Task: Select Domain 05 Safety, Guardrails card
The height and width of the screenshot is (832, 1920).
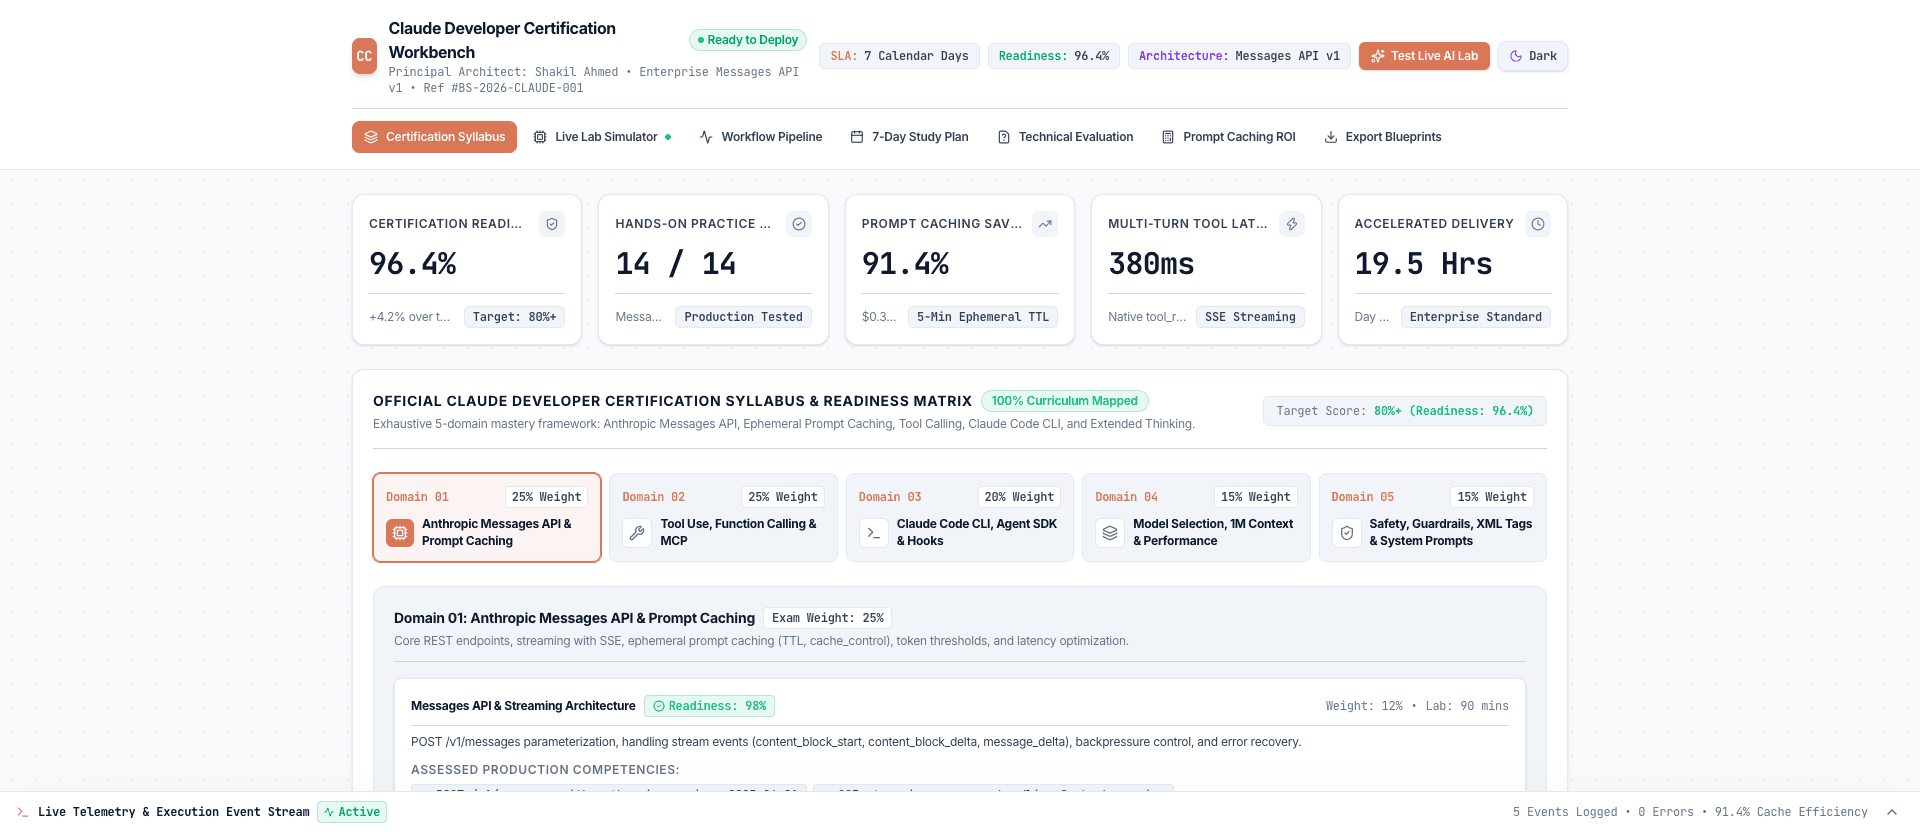Action: click(x=1433, y=517)
